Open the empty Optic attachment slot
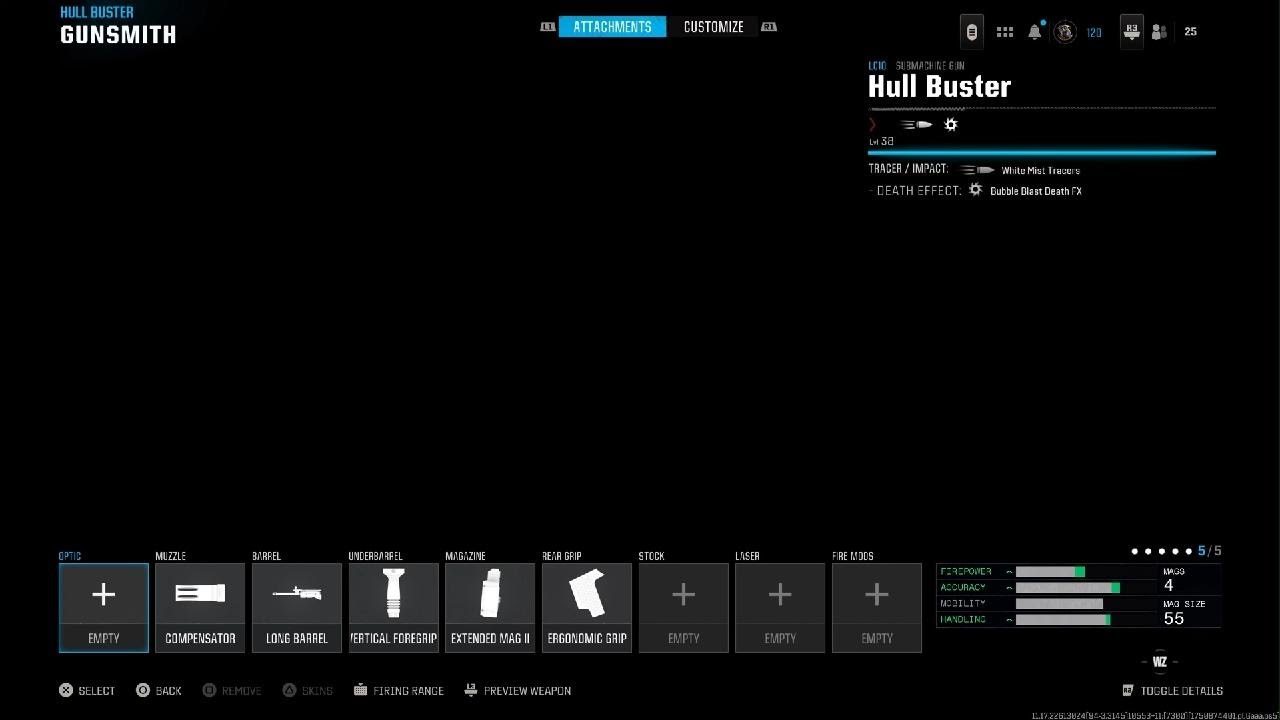Image resolution: width=1280 pixels, height=720 pixels. (104, 608)
